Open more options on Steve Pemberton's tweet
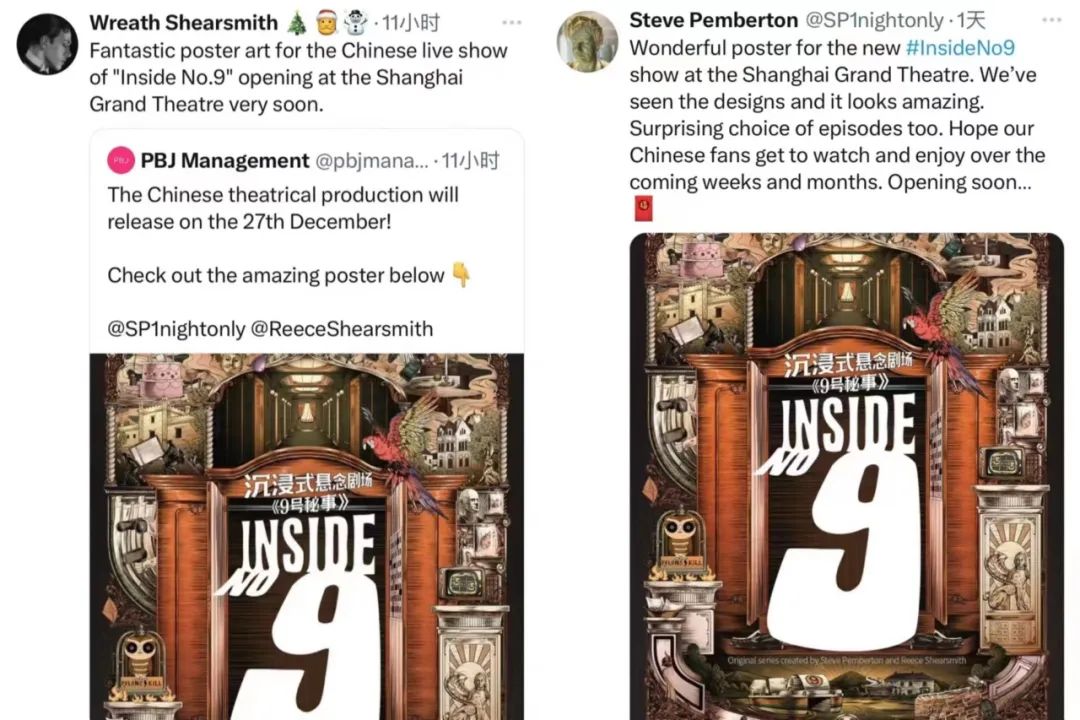Viewport: 1080px width, 720px height. (1052, 20)
